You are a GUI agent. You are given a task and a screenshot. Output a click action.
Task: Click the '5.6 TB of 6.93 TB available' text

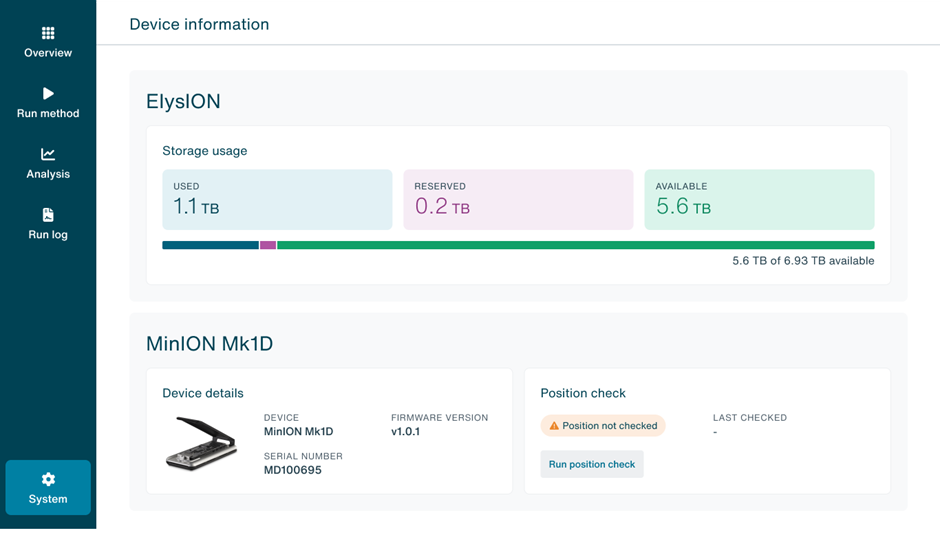pyautogui.click(x=803, y=260)
